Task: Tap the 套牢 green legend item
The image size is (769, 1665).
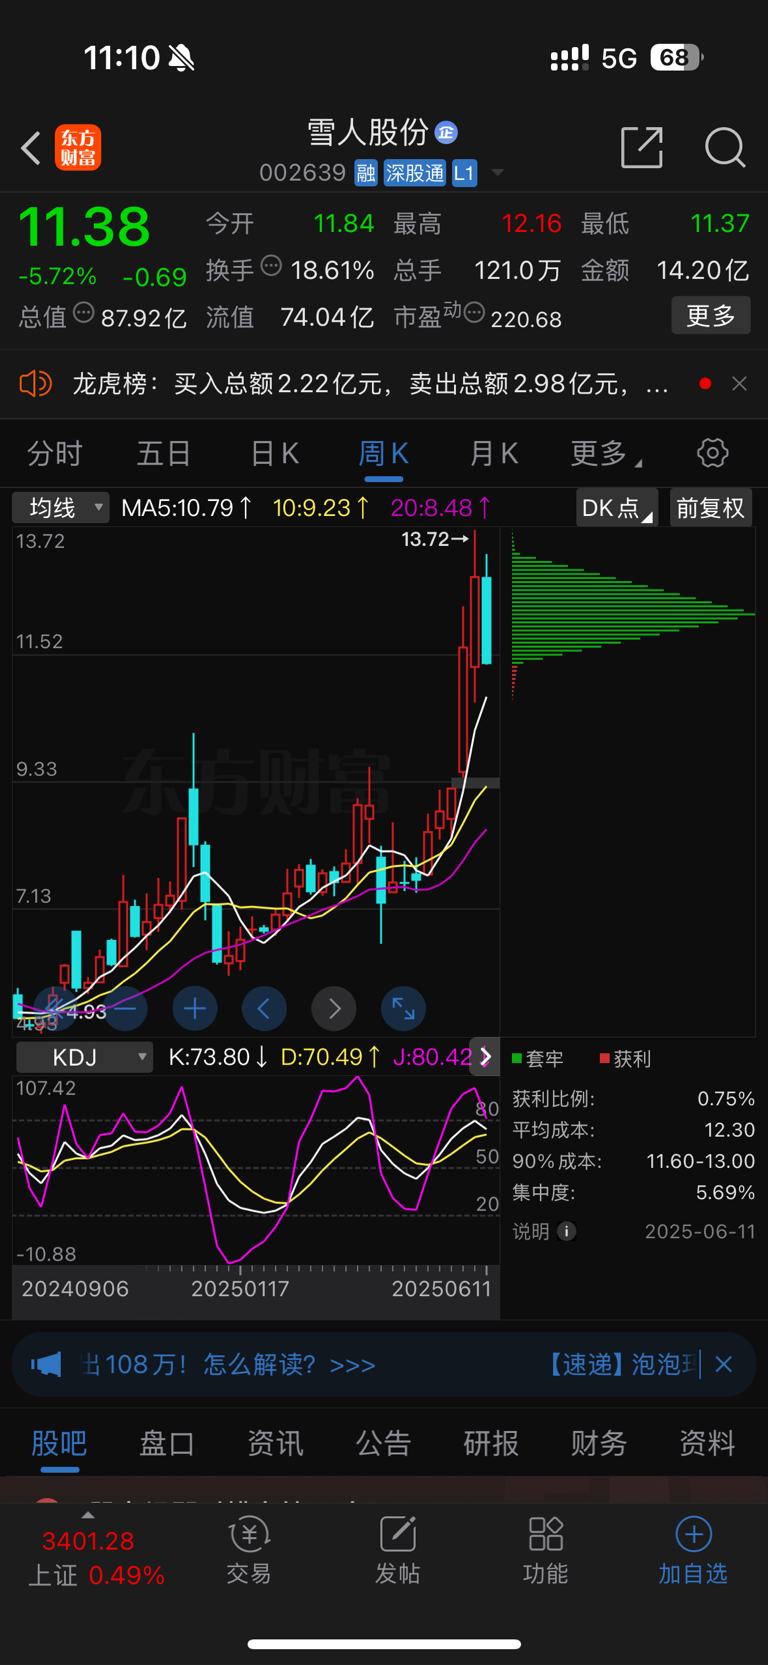Action: pos(537,1059)
